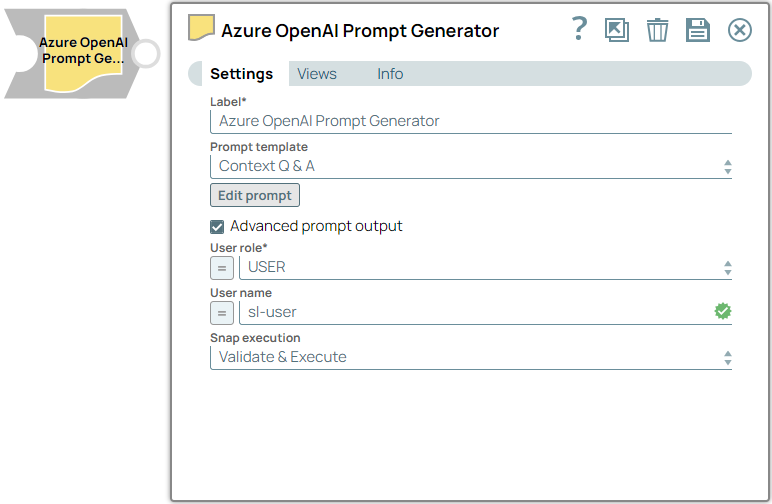Open the help question mark icon

pos(579,29)
